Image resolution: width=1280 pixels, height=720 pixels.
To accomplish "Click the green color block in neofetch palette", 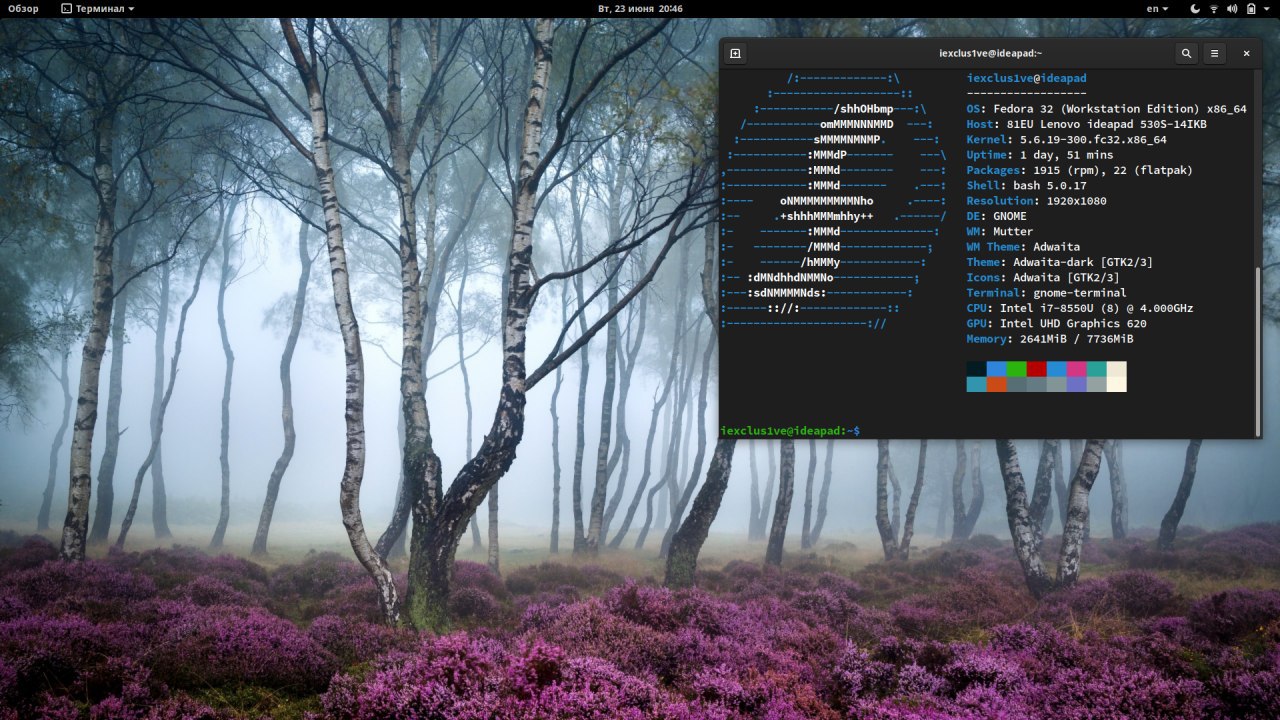I will point(1016,369).
